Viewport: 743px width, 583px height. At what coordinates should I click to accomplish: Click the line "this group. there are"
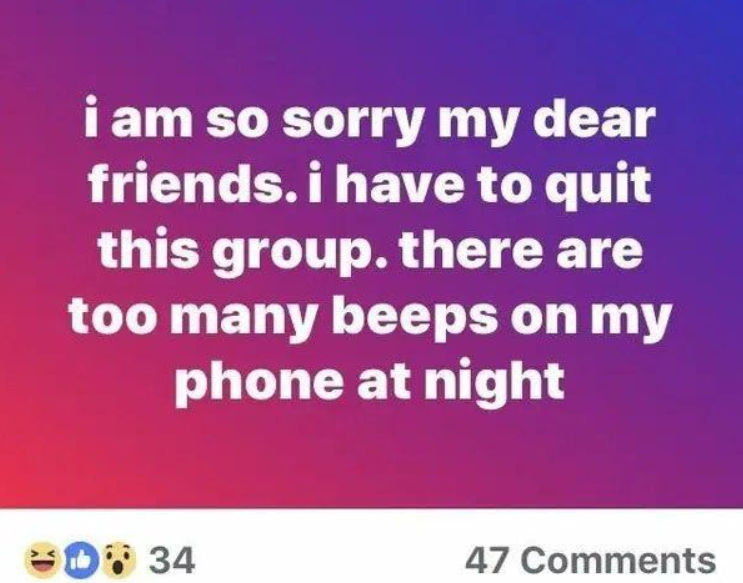(x=371, y=250)
